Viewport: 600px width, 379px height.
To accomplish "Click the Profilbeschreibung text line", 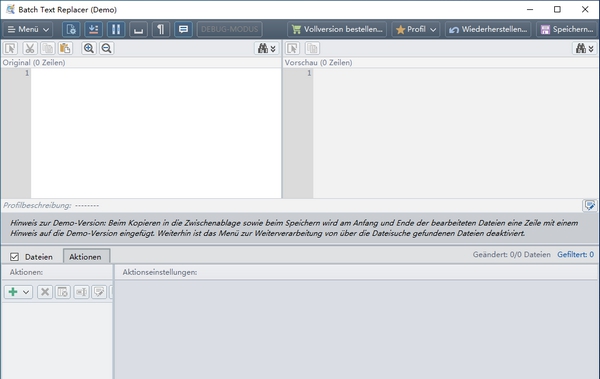I will click(51, 206).
